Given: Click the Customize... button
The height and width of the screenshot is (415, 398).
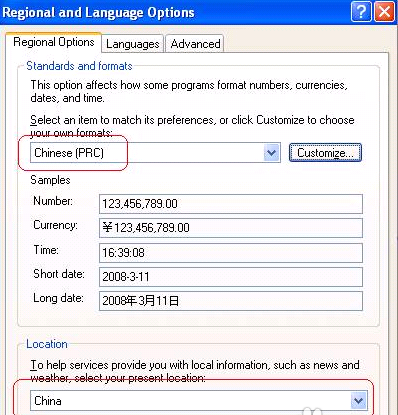Looking at the screenshot, I should [325, 153].
